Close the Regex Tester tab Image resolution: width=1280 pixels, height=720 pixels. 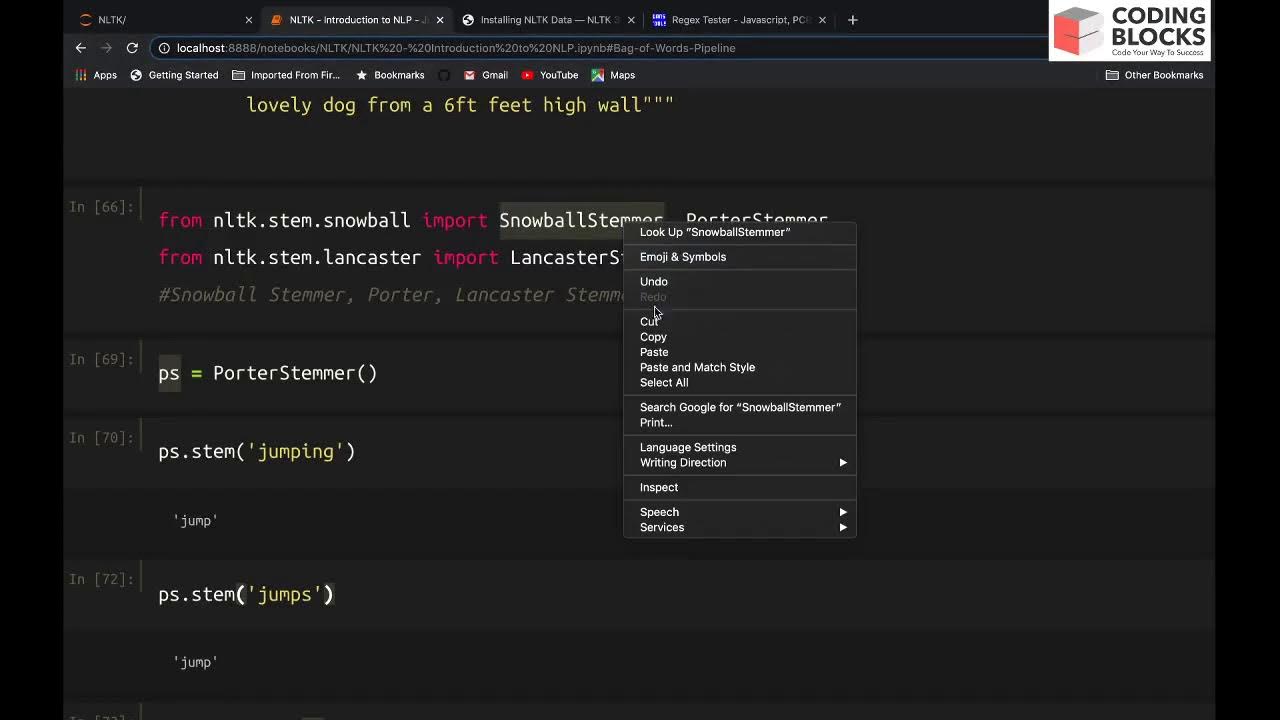tap(822, 20)
